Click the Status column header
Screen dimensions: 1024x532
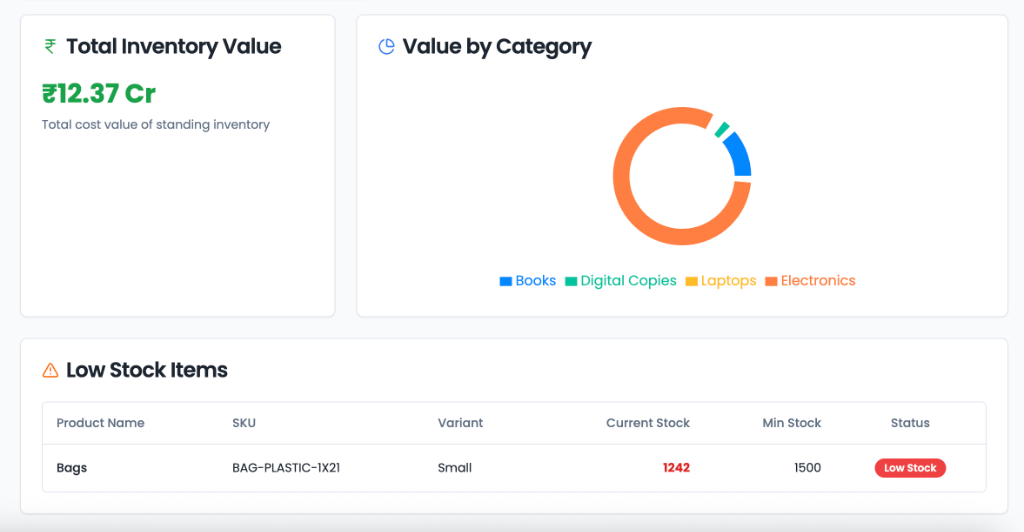tap(910, 423)
